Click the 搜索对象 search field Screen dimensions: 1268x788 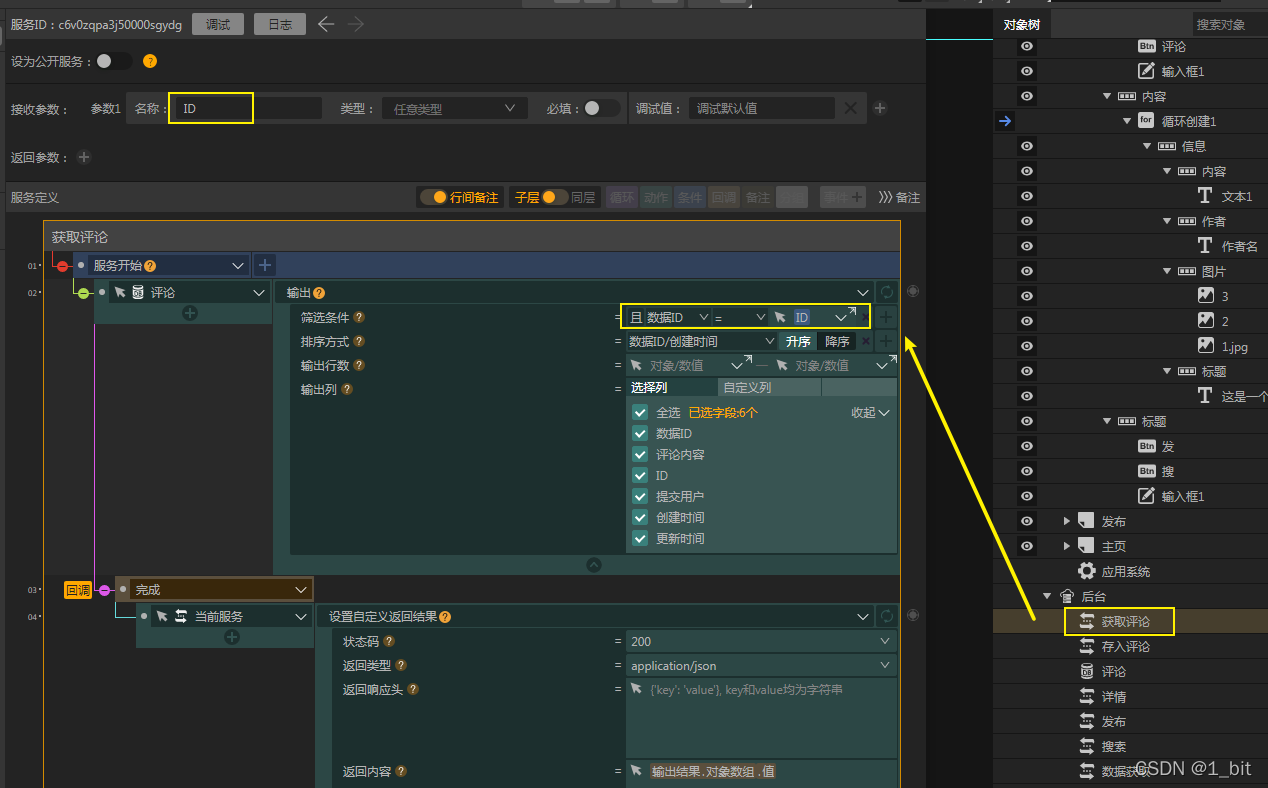pyautogui.click(x=1229, y=24)
